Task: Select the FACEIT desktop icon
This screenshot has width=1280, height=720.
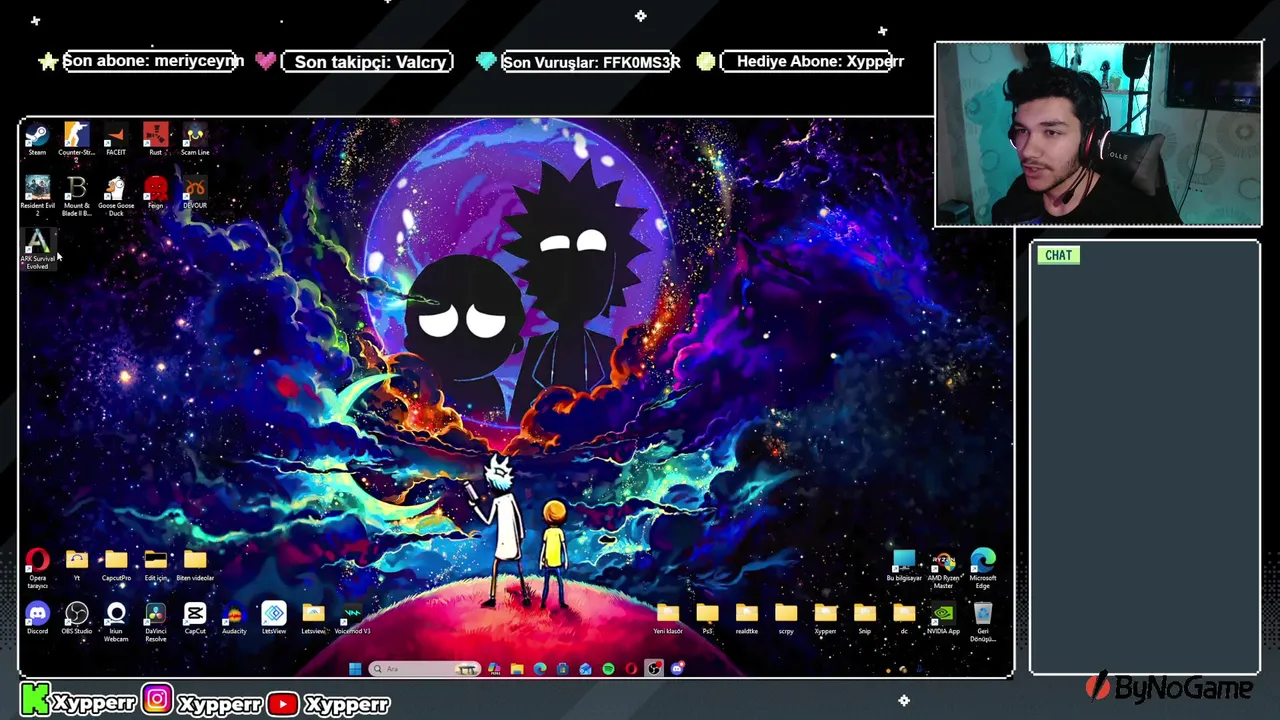Action: coord(116,139)
